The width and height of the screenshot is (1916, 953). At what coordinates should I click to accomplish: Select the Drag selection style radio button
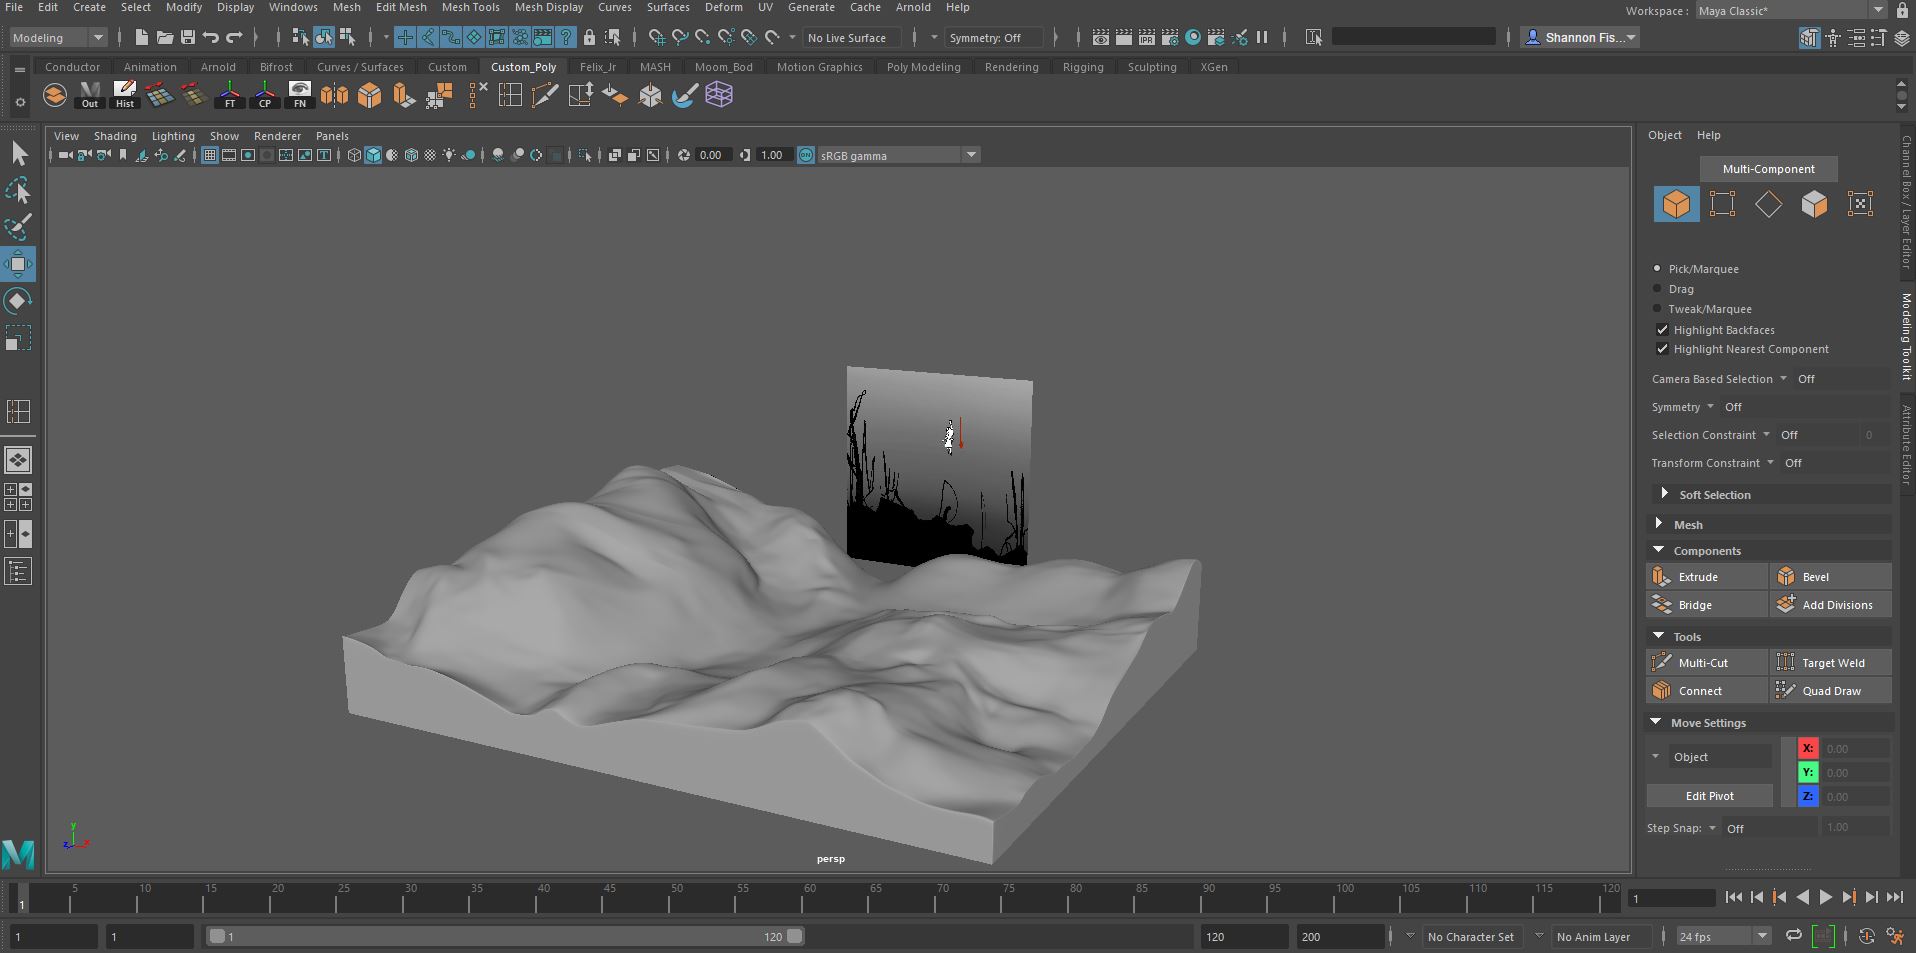[1659, 289]
